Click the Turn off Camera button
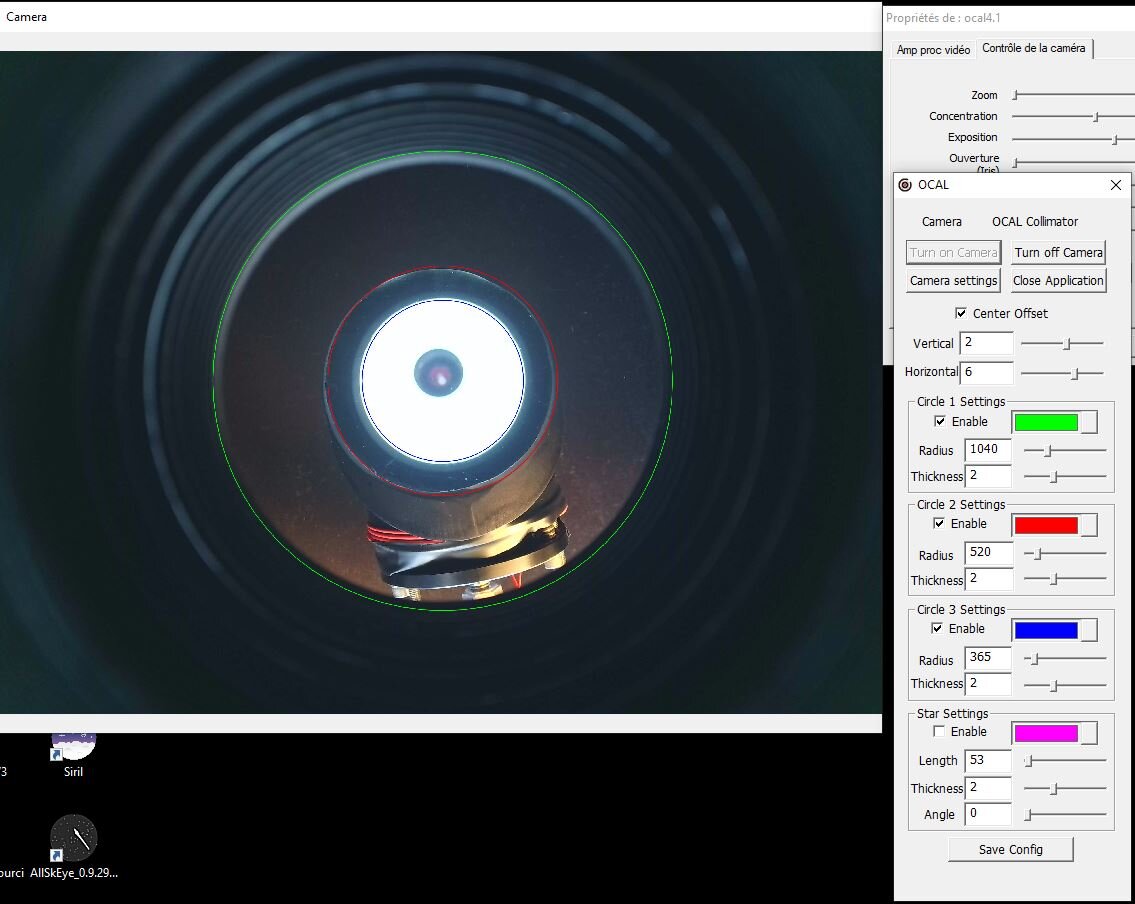 coord(1058,253)
